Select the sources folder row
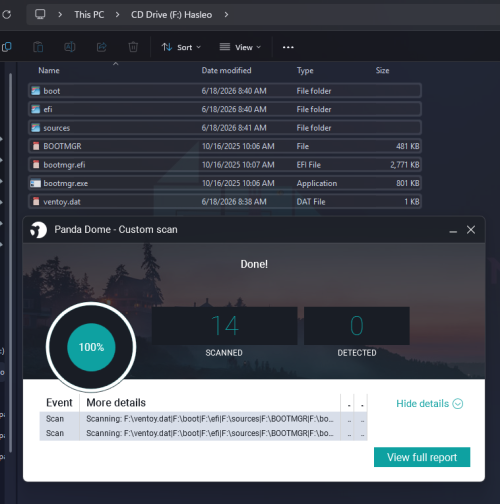 [225, 128]
